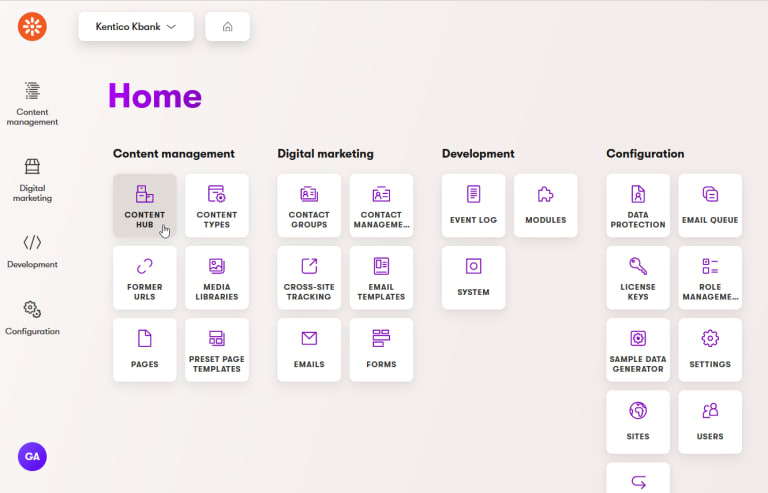768x493 pixels.
Task: Open the Email Templates tile
Action: coord(381,278)
